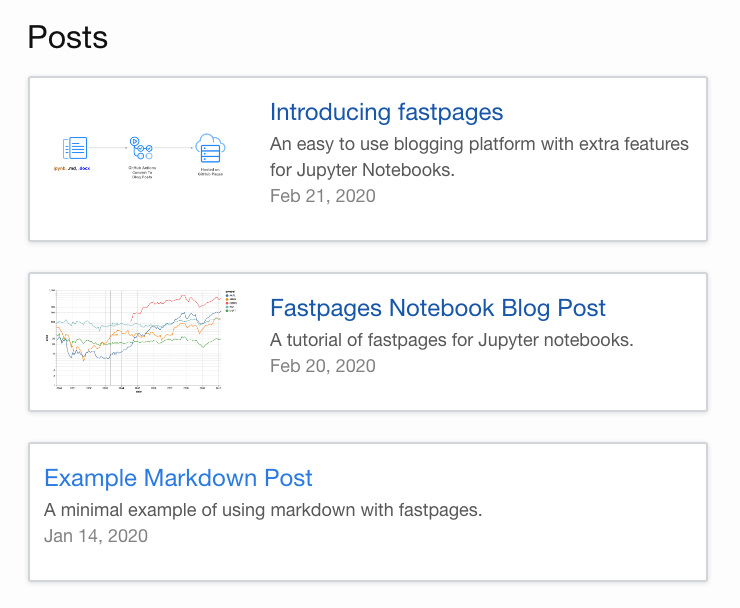Open the 'Fastpages Notebook Blog Post' link
This screenshot has height=608, width=740.
tap(438, 307)
